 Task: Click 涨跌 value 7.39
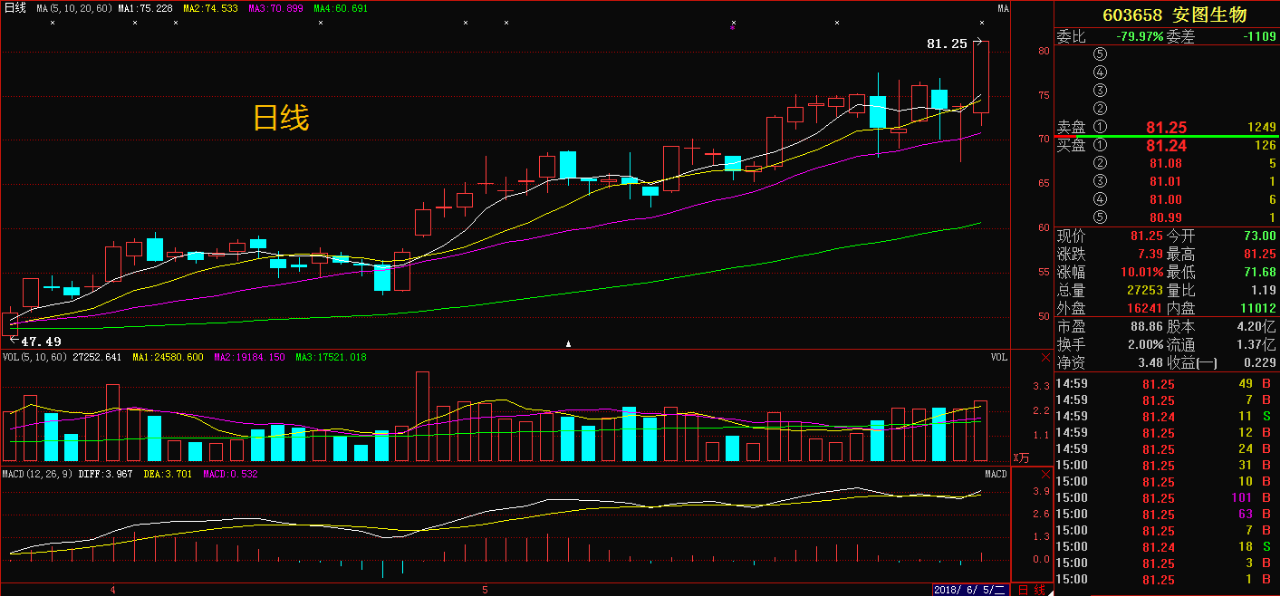(1151, 254)
